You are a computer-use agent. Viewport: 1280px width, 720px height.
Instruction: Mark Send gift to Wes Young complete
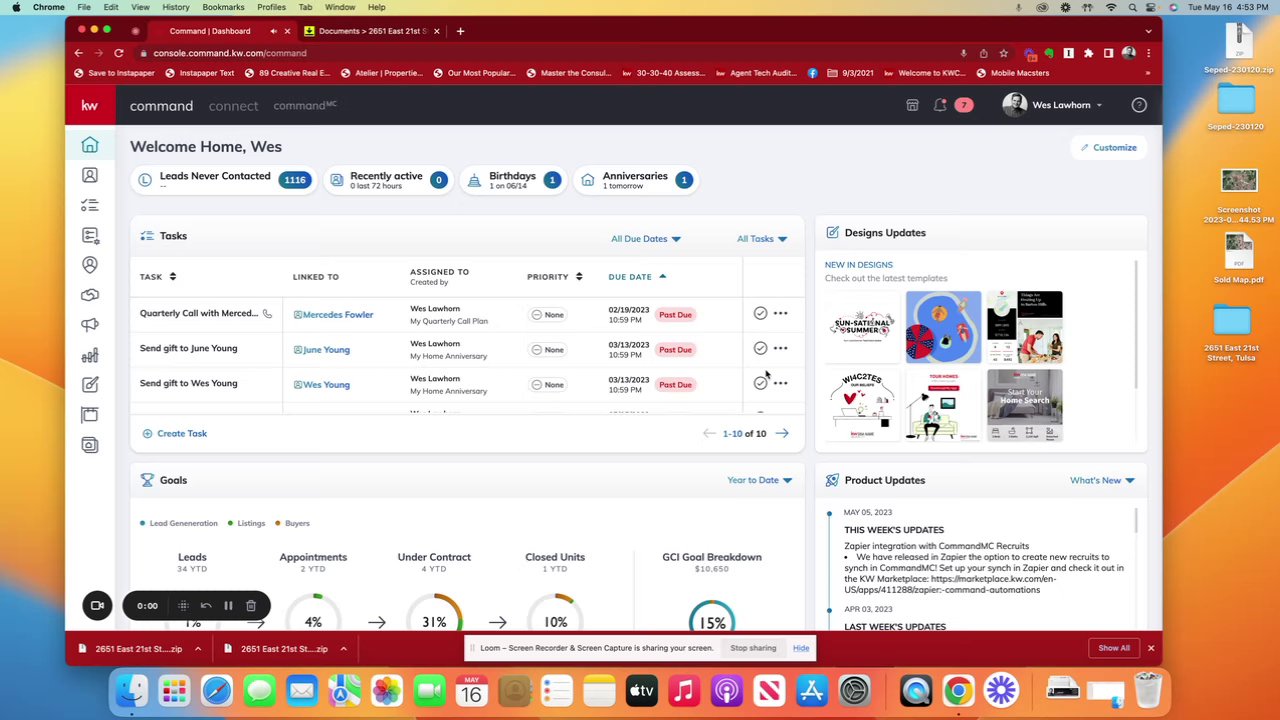(x=760, y=383)
